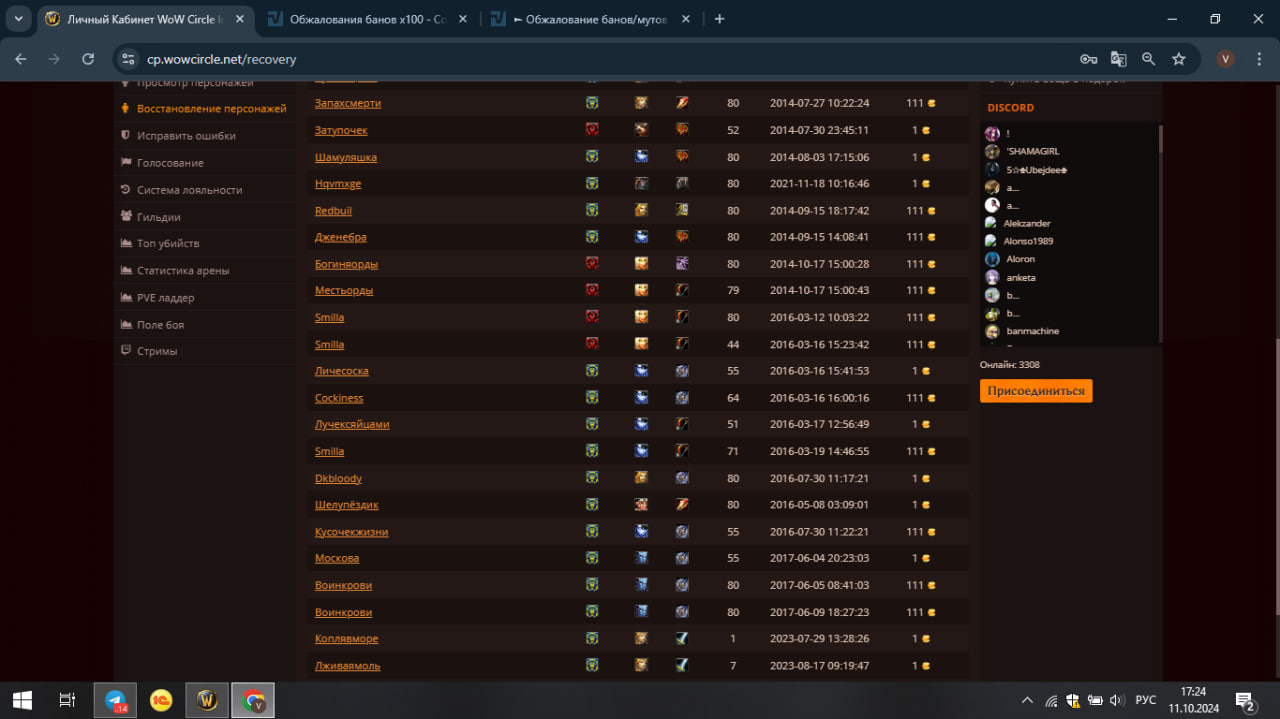Click the saved passwords key icon
Image resolution: width=1280 pixels, height=719 pixels.
(1088, 59)
